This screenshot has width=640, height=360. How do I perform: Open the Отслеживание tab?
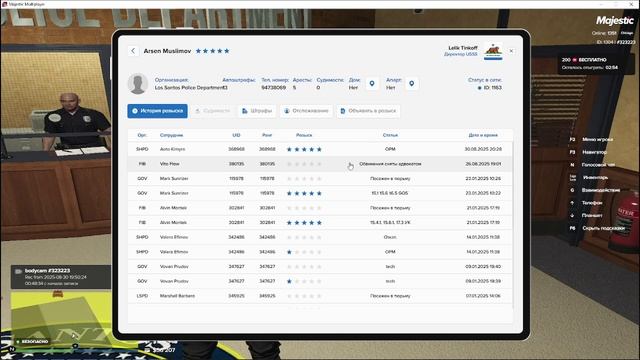pos(306,111)
